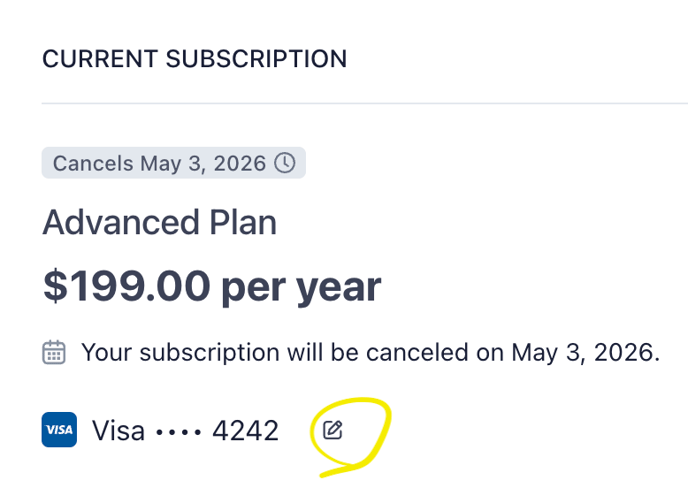Click the Advanced Plan title

pos(159,222)
